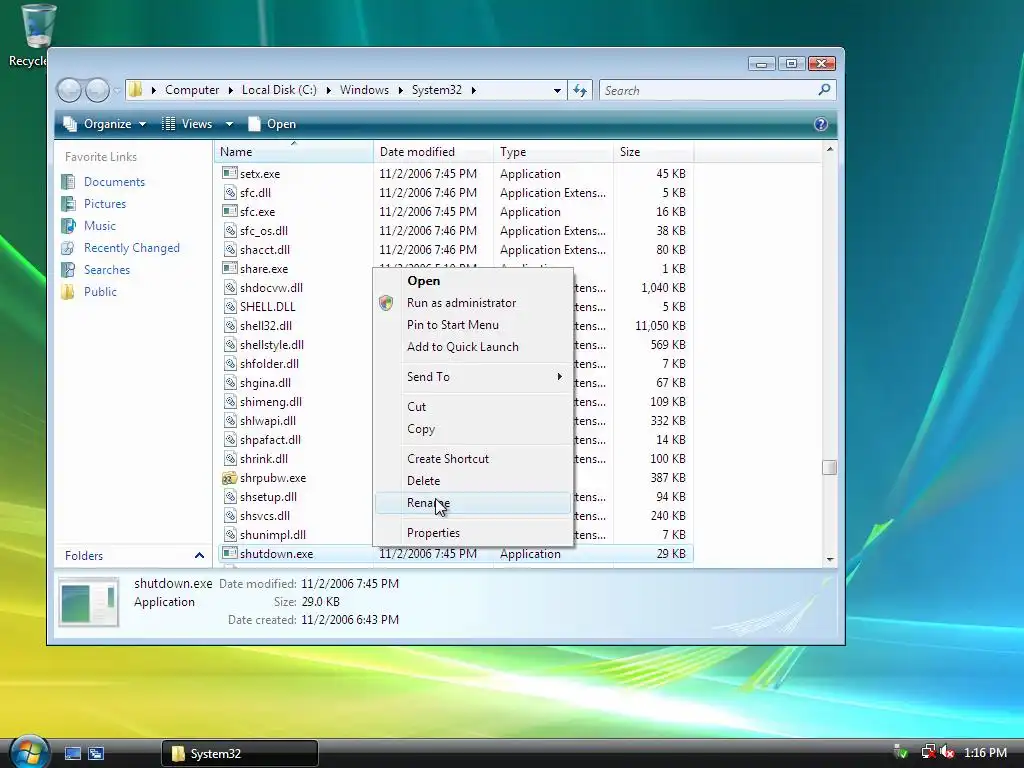This screenshot has width=1024, height=768.
Task: Sort by the Type column header
Action: tap(554, 152)
